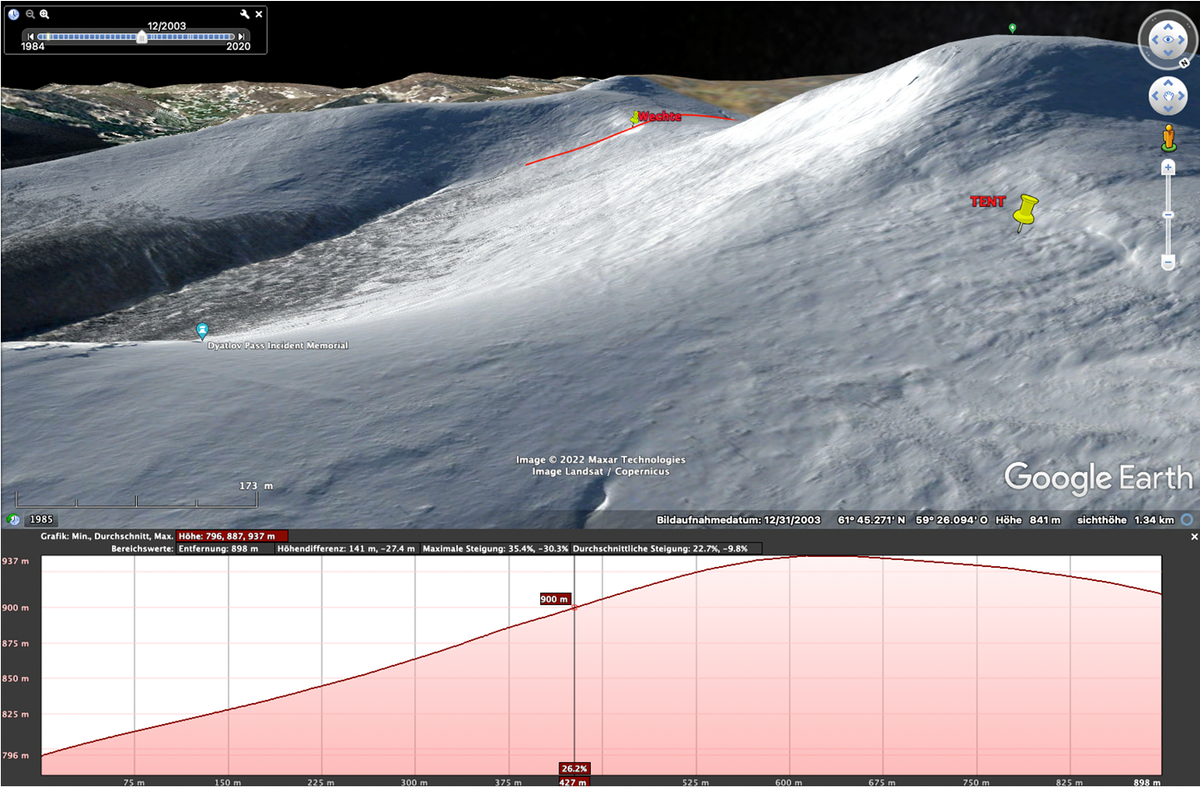Step to next imagery date
Image resolution: width=1200 pixels, height=788 pixels.
243,37
